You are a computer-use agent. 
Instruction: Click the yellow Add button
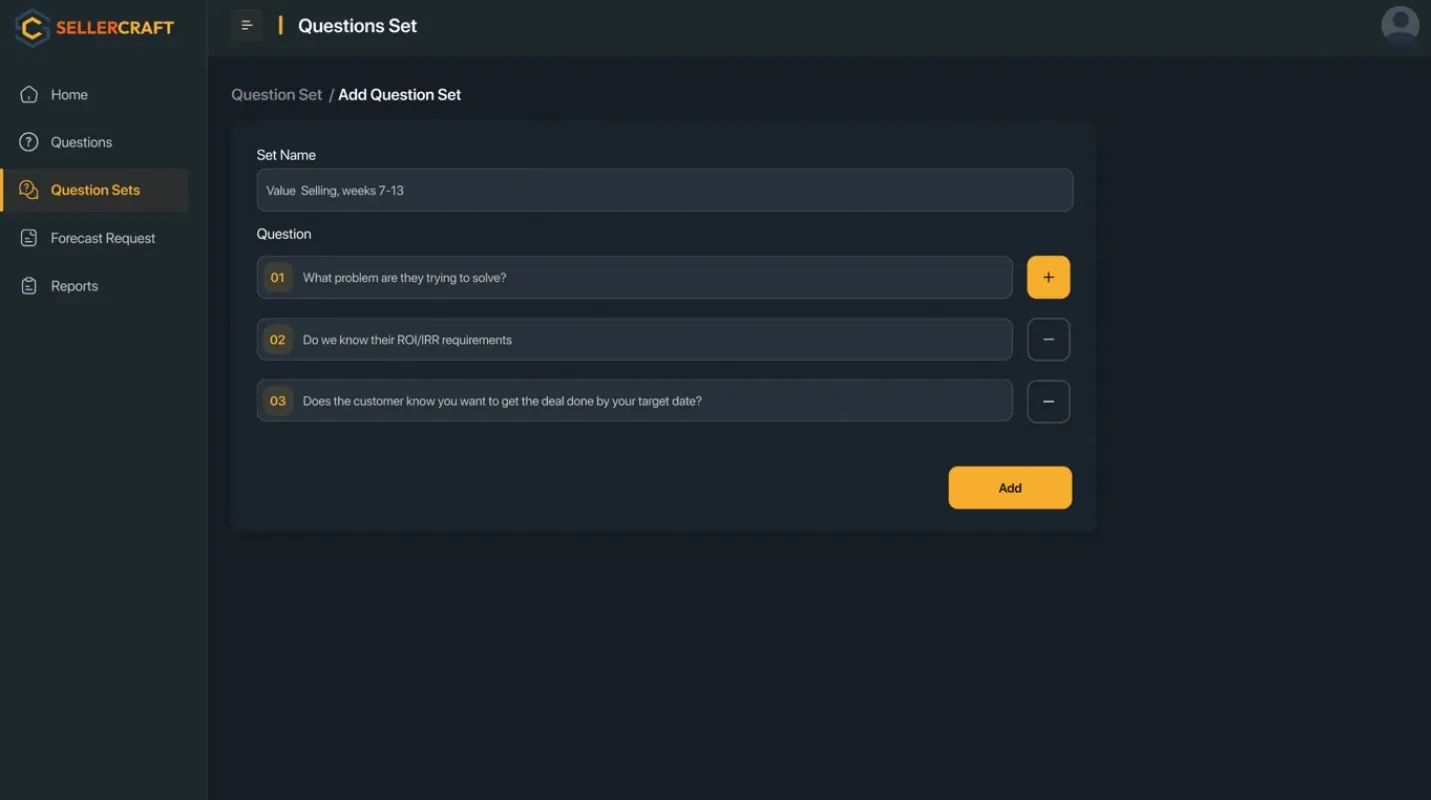[1009, 488]
